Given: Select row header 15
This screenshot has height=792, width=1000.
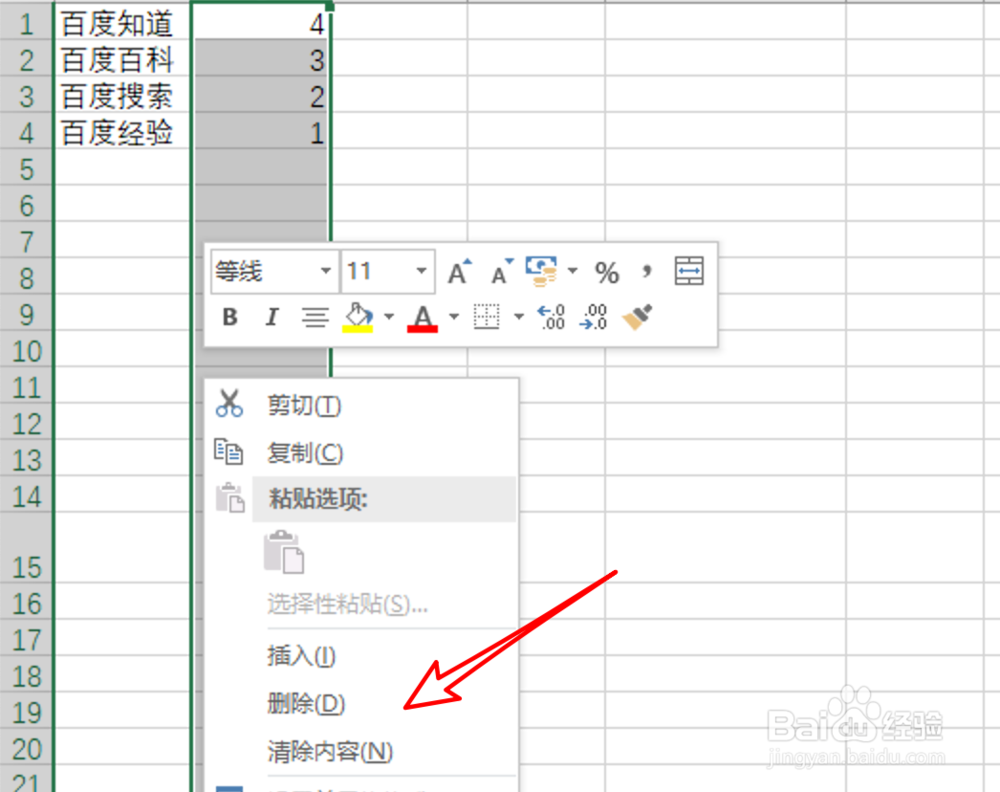Looking at the screenshot, I should point(26,548).
